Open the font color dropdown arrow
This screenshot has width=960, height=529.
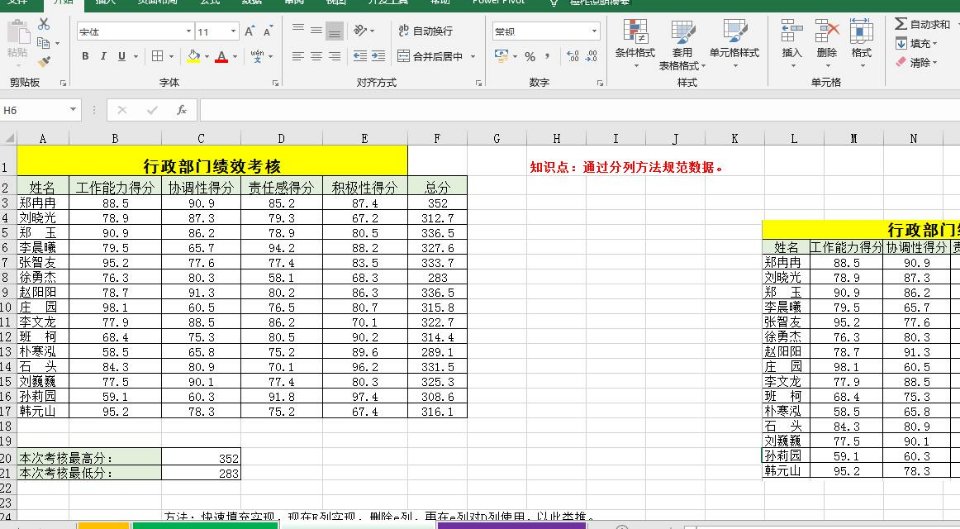[235, 56]
